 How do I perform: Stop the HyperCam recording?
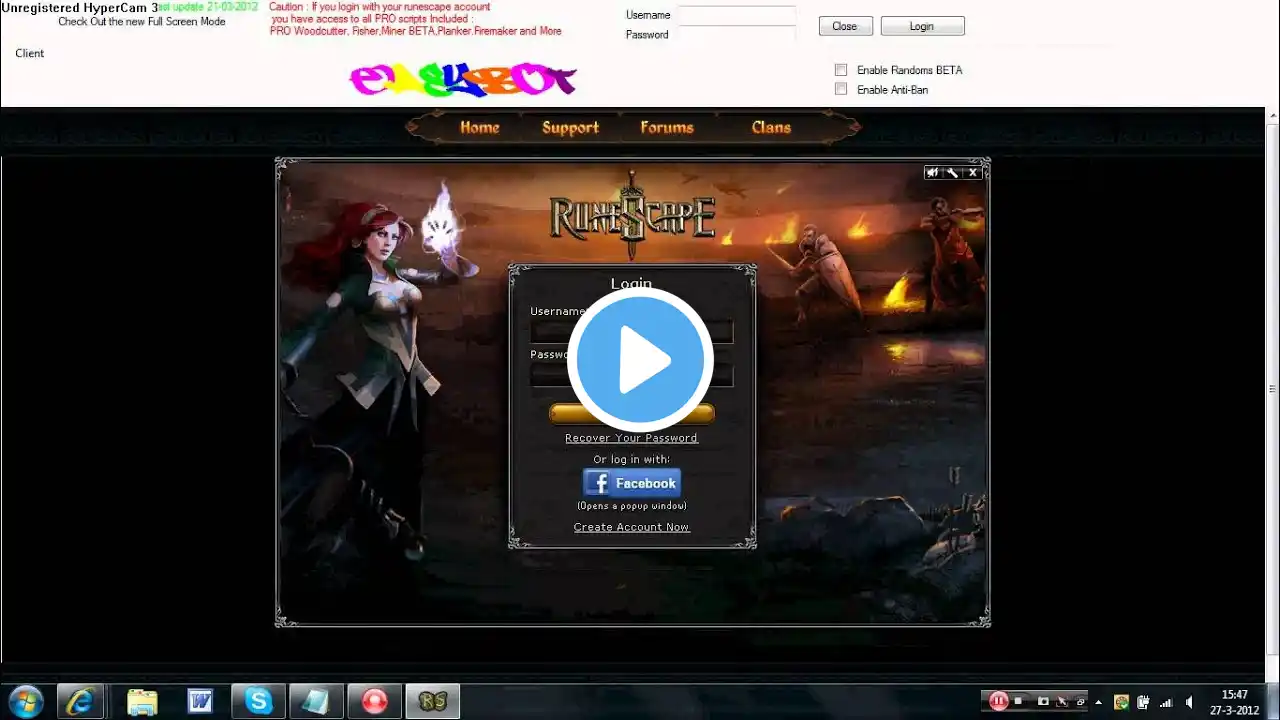1018,701
